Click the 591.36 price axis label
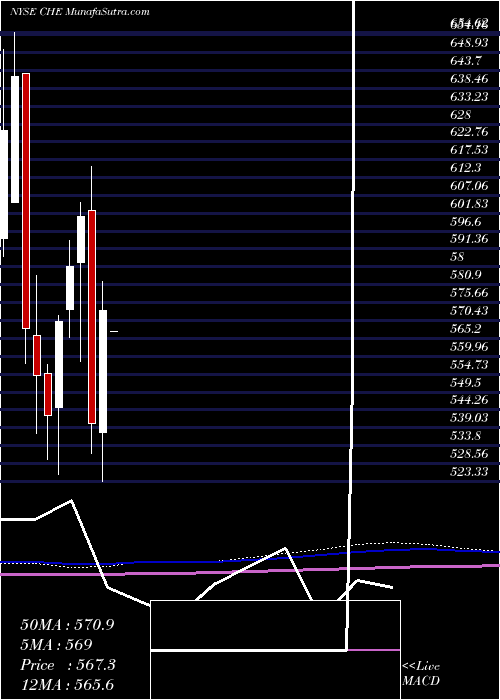Viewport: 500px width, 700px height. tap(469, 239)
